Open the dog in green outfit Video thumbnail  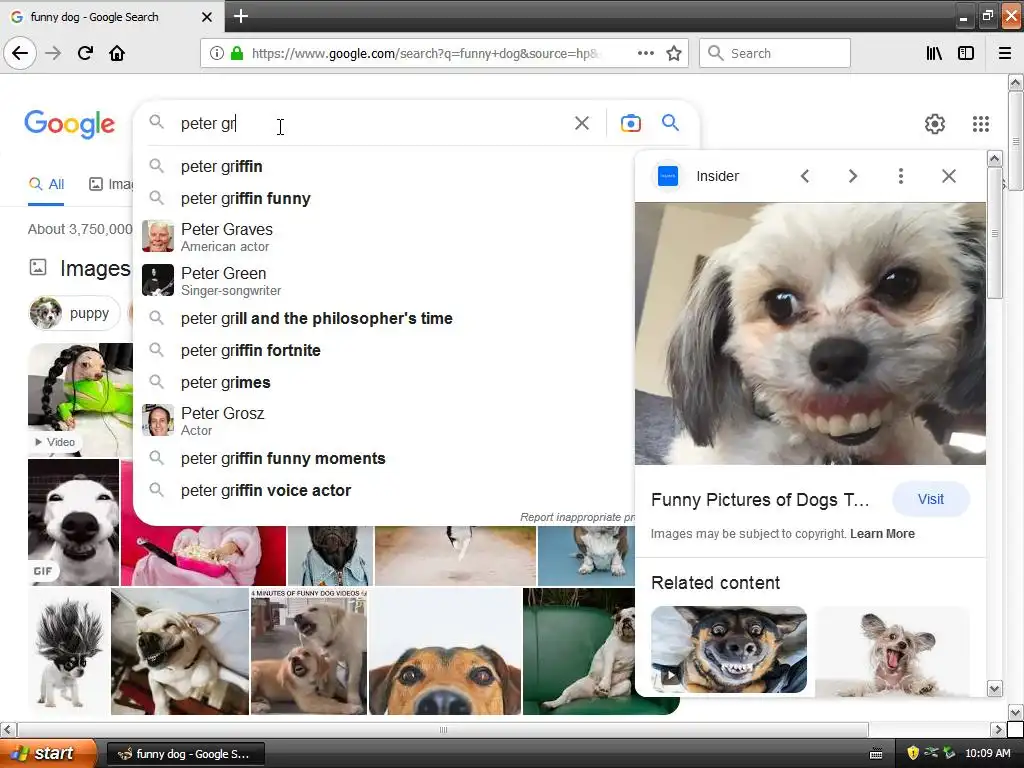80,400
